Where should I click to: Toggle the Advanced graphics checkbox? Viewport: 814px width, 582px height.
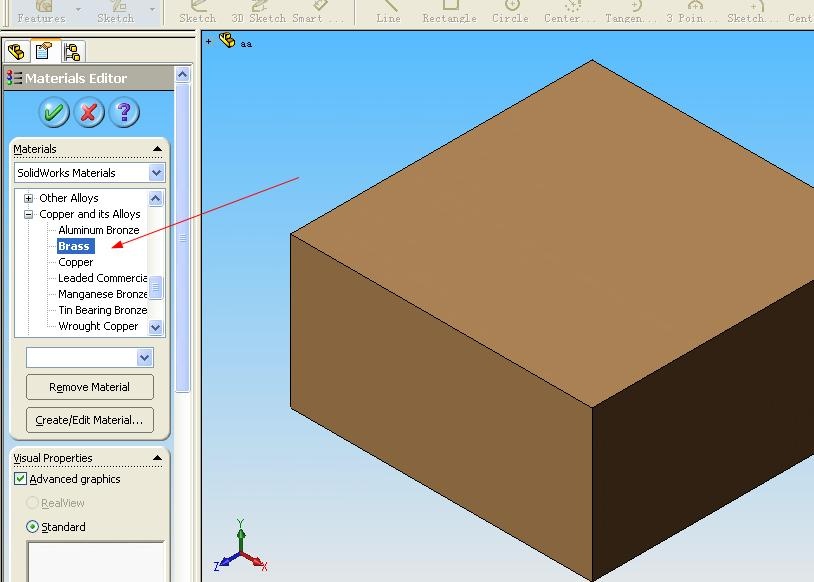[x=20, y=479]
